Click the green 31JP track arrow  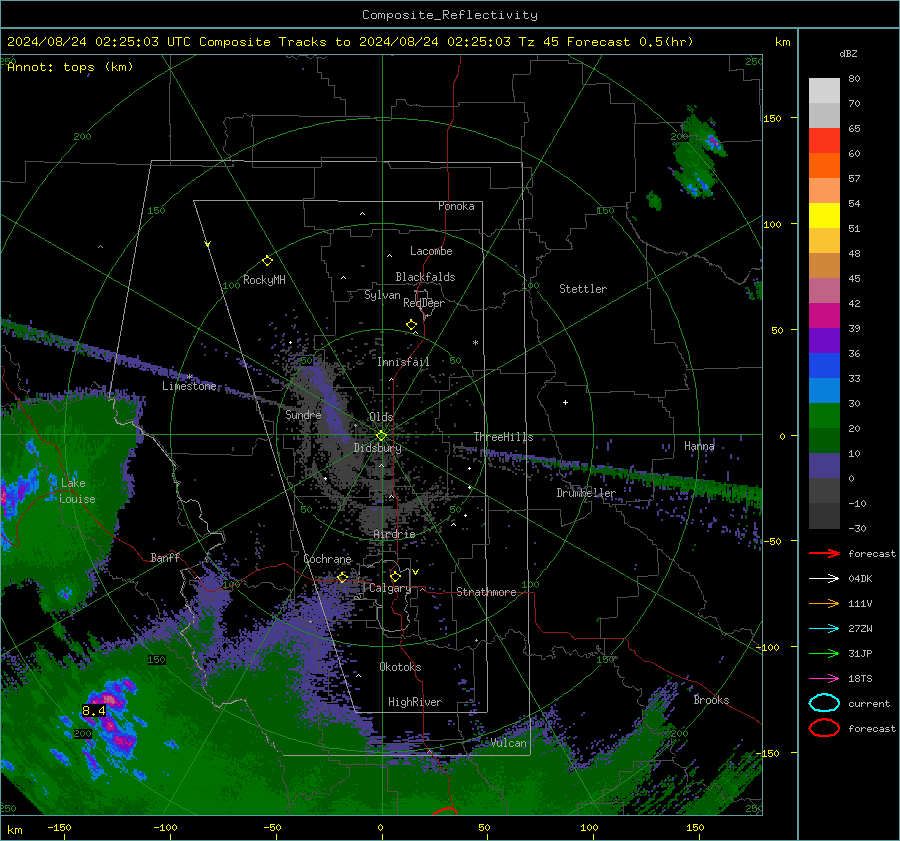coord(824,653)
